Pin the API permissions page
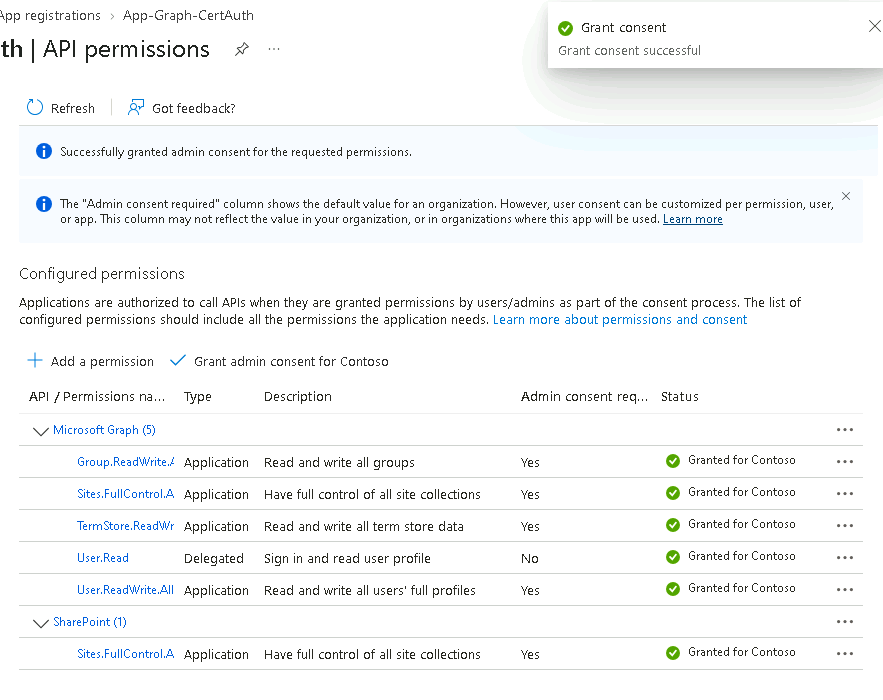Screen dimensions: 883x700 (x=242, y=50)
